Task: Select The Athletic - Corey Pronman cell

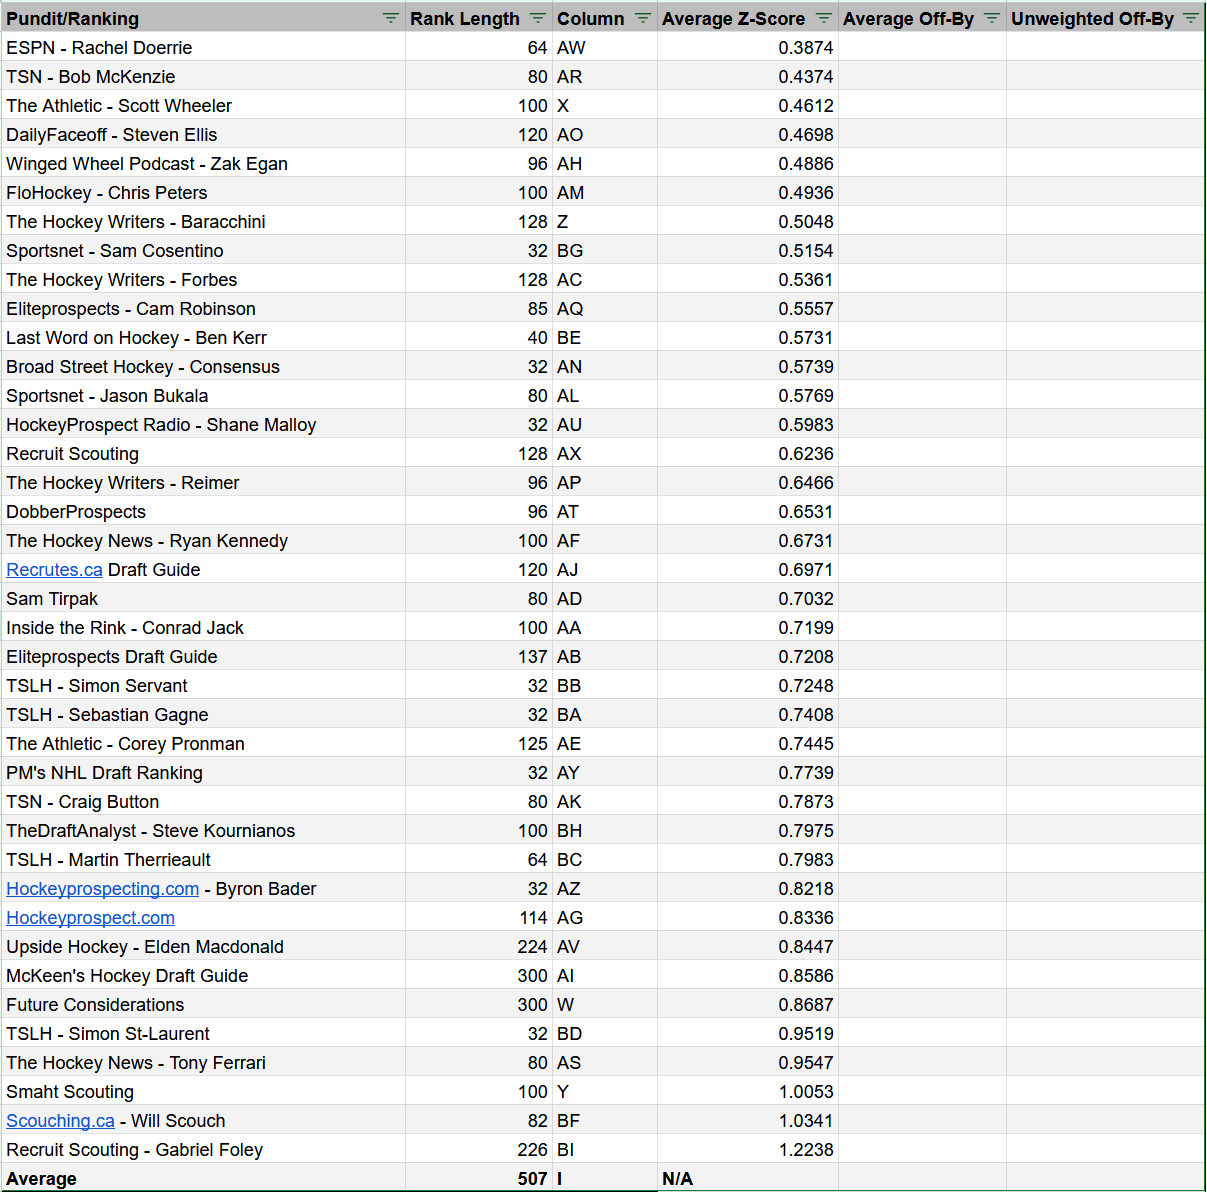Action: click(203, 743)
